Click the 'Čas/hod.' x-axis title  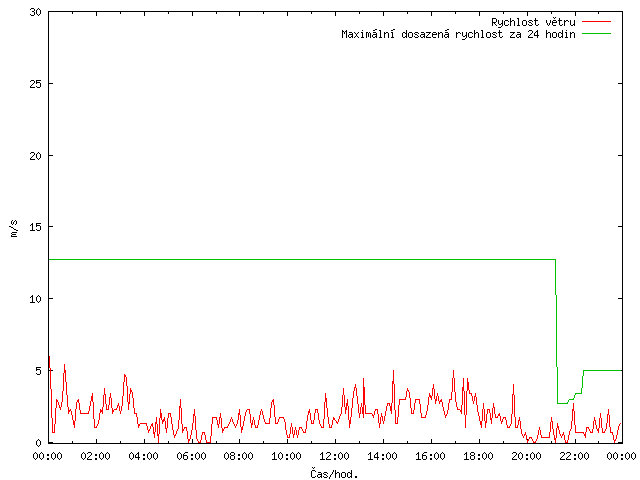tap(334, 474)
